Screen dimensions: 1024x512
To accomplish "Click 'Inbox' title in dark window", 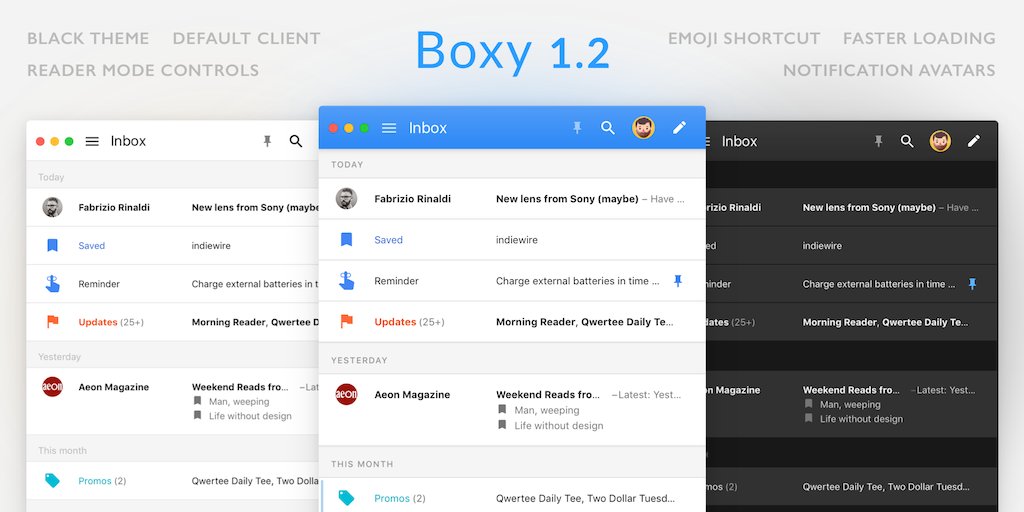I will coord(739,141).
